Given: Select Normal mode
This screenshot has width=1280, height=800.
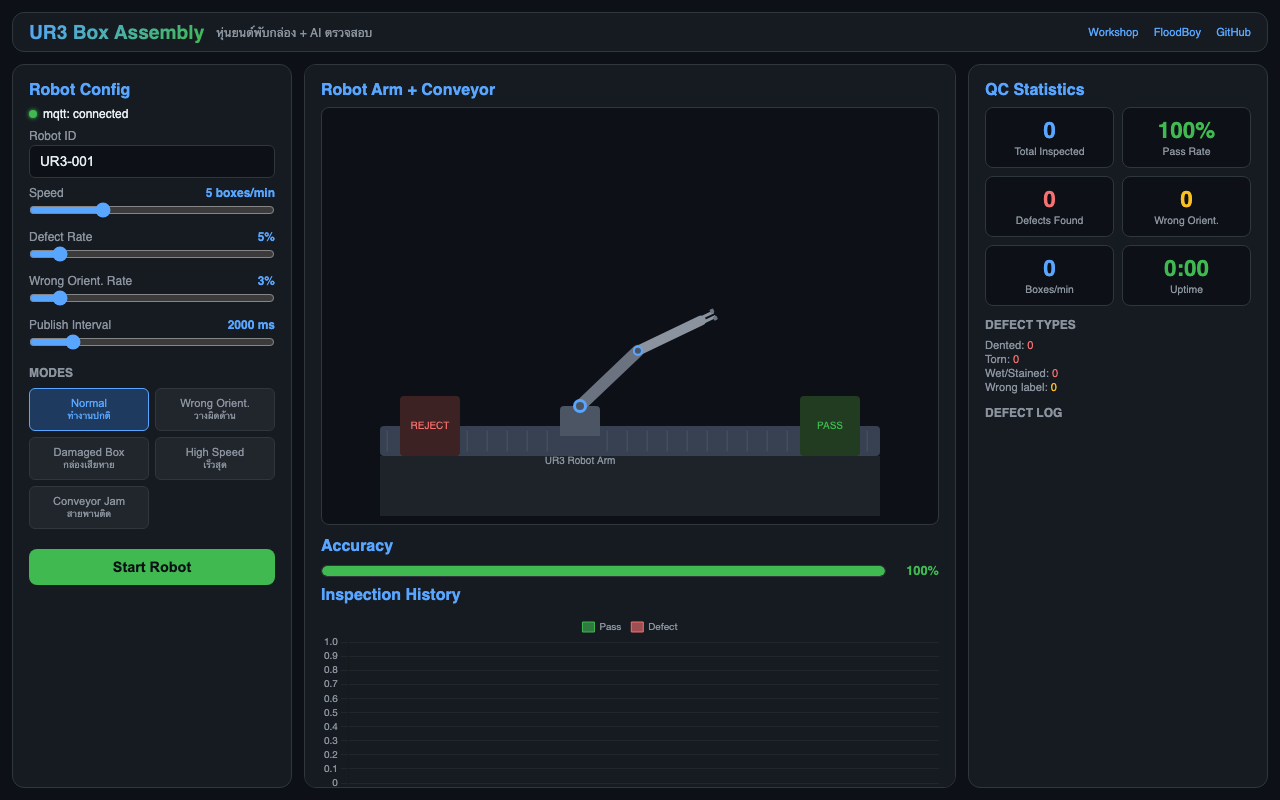Looking at the screenshot, I should click(x=89, y=409).
